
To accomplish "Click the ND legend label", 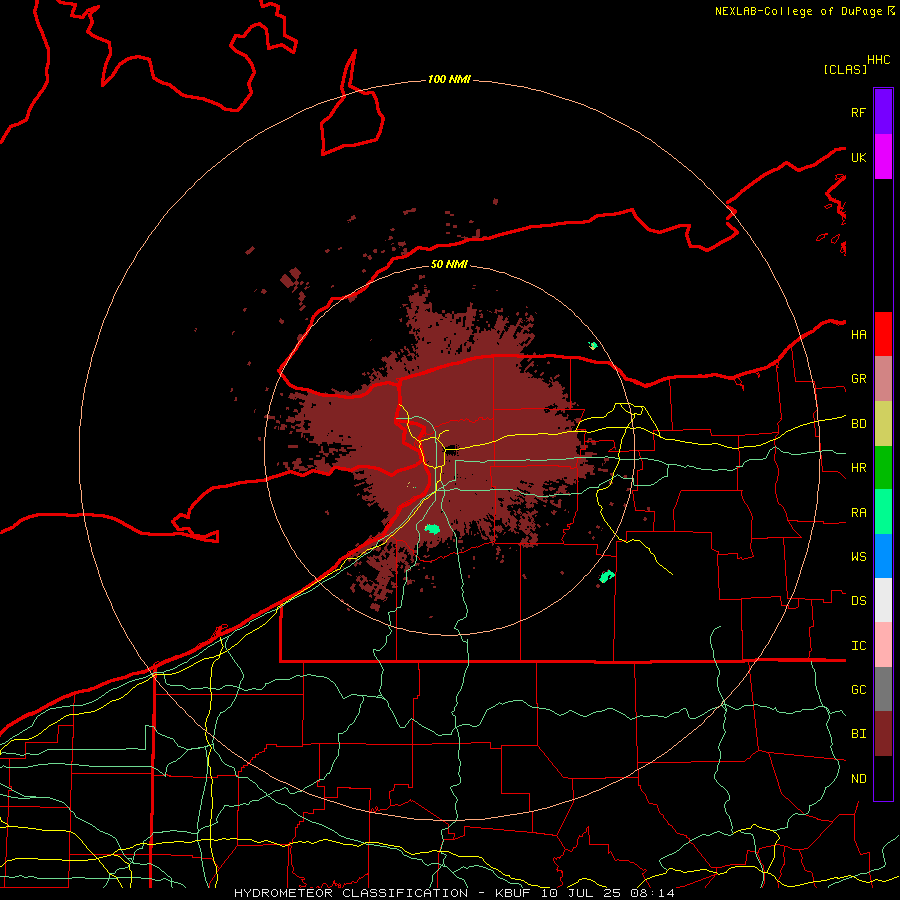I will pos(858,779).
